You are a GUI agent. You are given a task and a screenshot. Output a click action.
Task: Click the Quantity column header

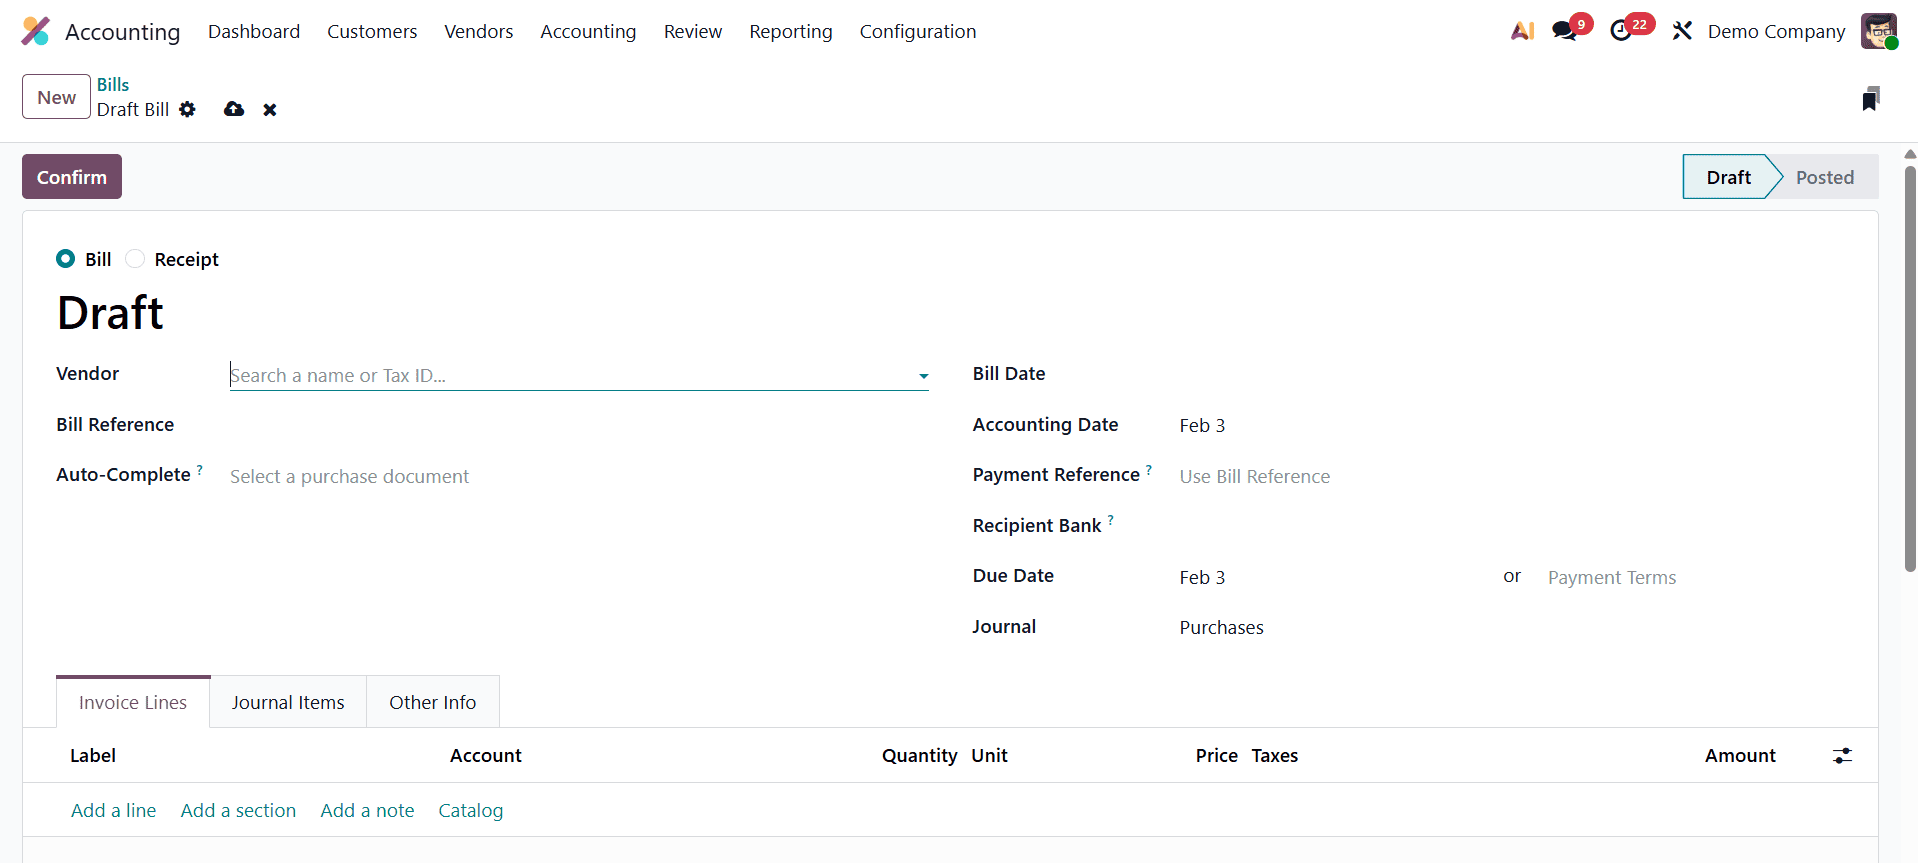click(x=919, y=756)
